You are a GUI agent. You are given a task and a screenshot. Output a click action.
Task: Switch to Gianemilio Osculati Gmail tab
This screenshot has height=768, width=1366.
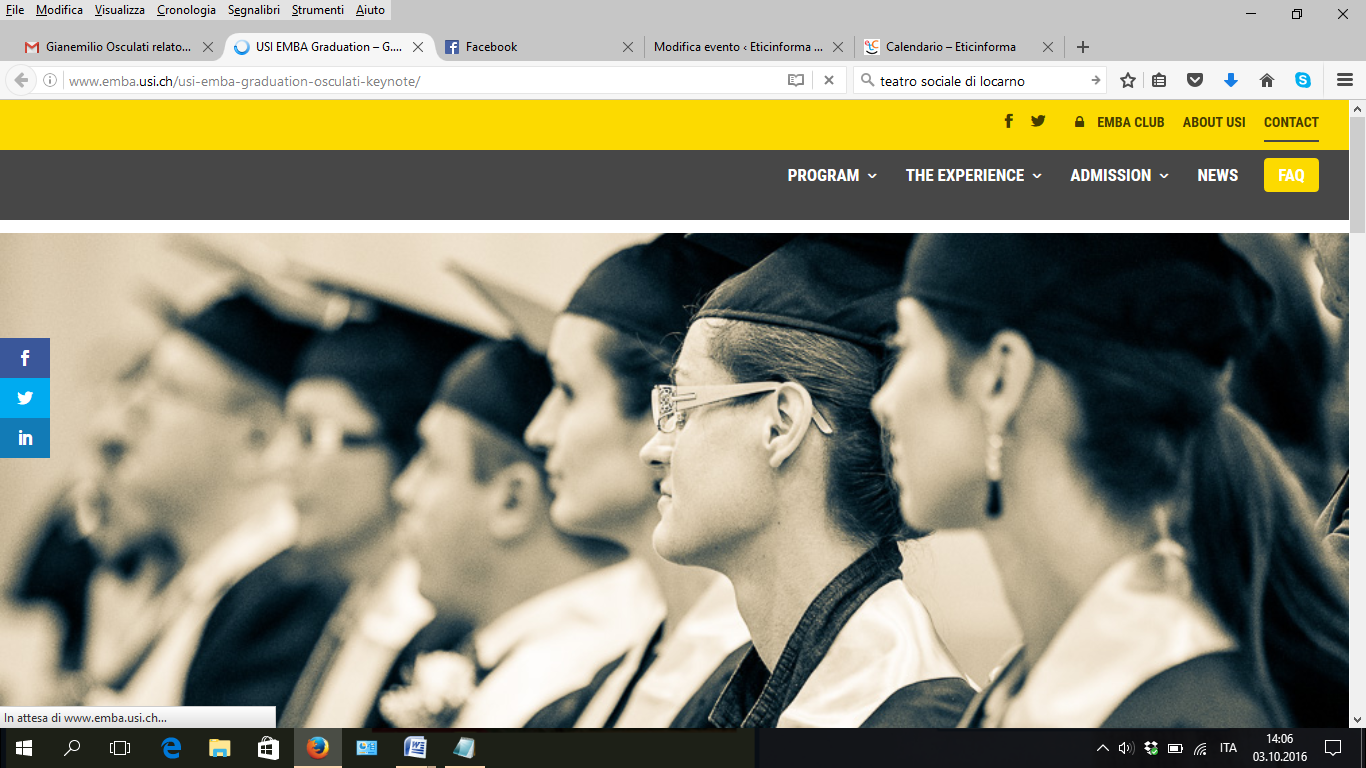click(118, 47)
